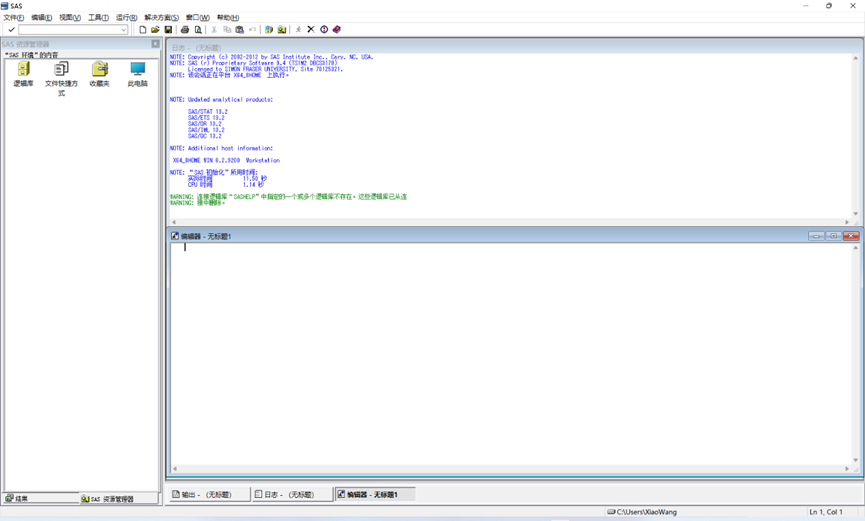This screenshot has height=521, width=865.
Task: Open the 视图(V) menu
Action: pos(70,18)
